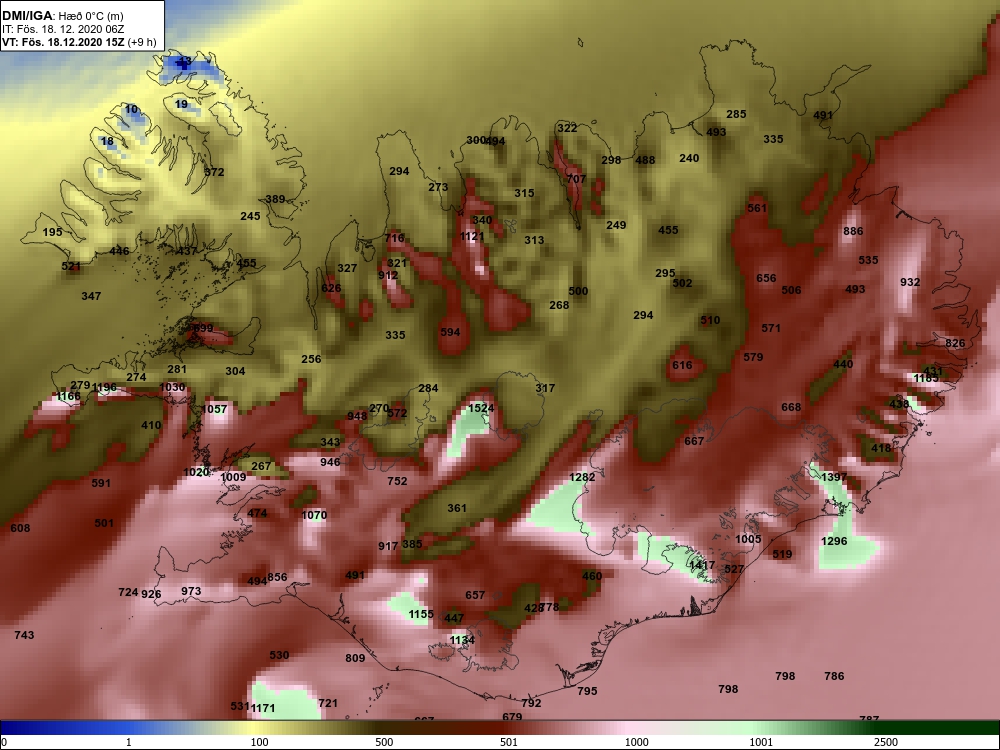Click the map value 1397
This screenshot has width=1000, height=750.
pyautogui.click(x=834, y=477)
